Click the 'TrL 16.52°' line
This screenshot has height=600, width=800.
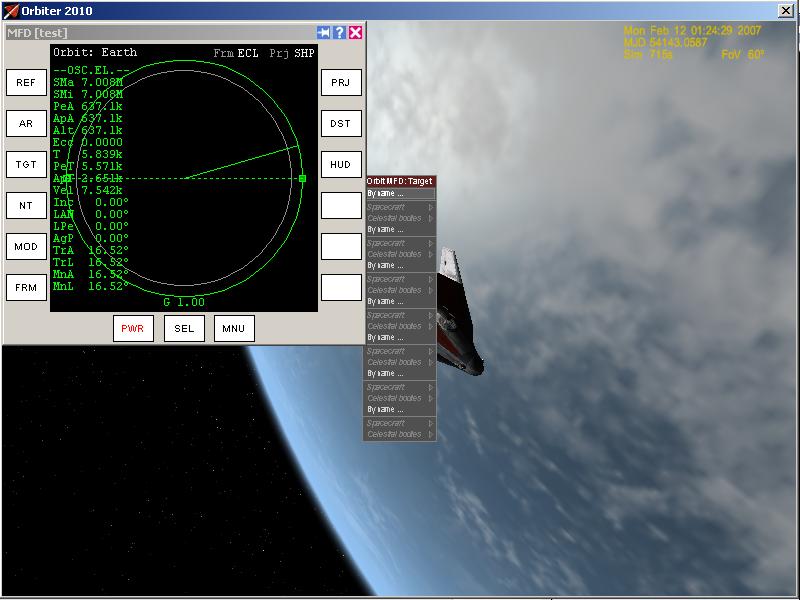pos(91,262)
